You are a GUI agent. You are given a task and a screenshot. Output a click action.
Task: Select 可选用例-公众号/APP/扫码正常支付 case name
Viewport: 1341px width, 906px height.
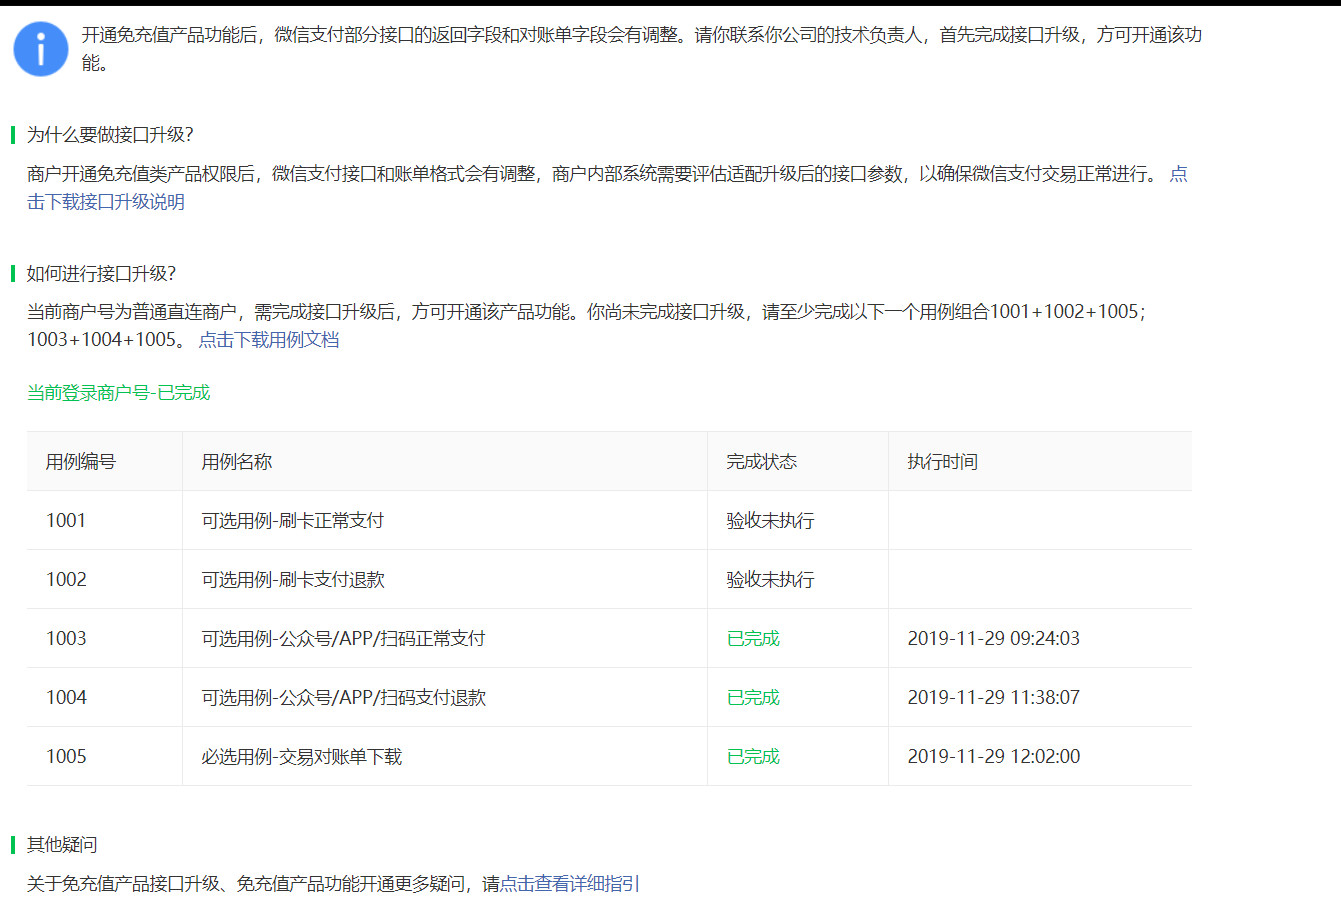[344, 639]
